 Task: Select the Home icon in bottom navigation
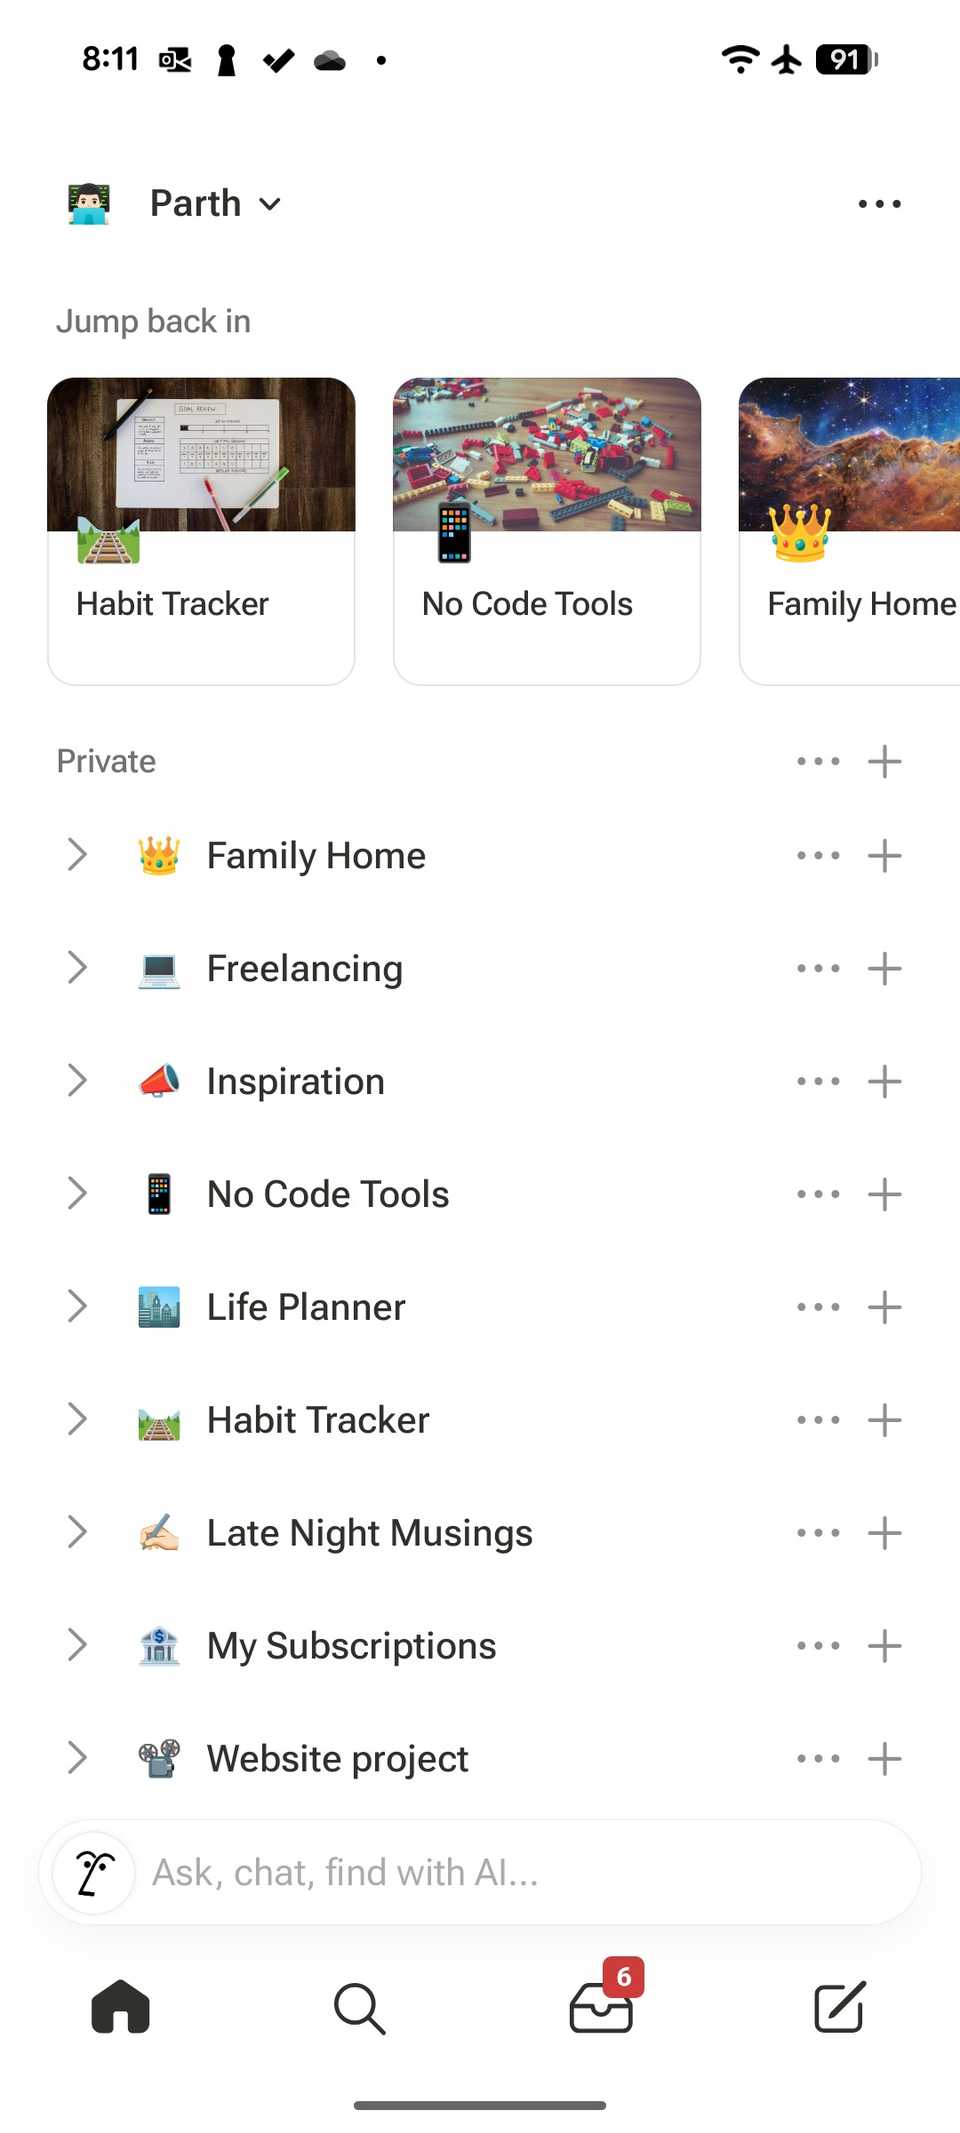click(120, 2009)
